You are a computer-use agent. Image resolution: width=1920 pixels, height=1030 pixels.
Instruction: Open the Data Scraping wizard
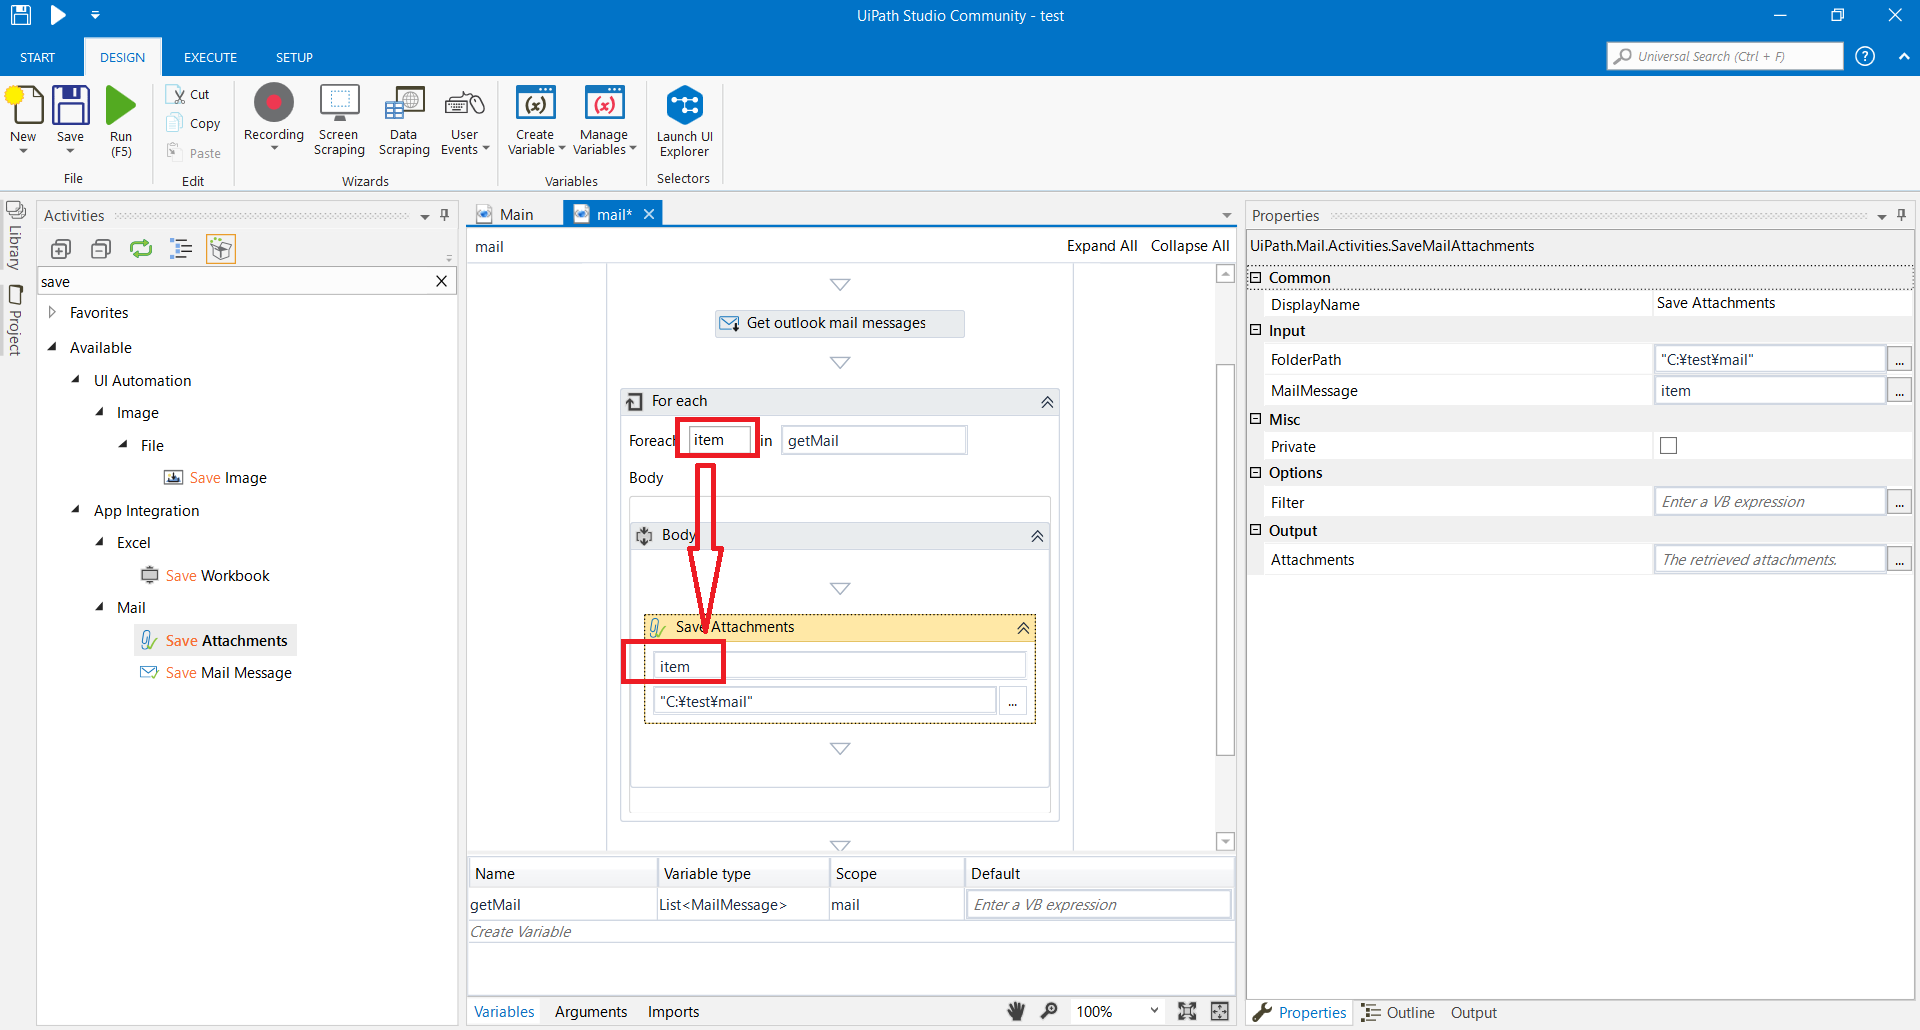(404, 120)
